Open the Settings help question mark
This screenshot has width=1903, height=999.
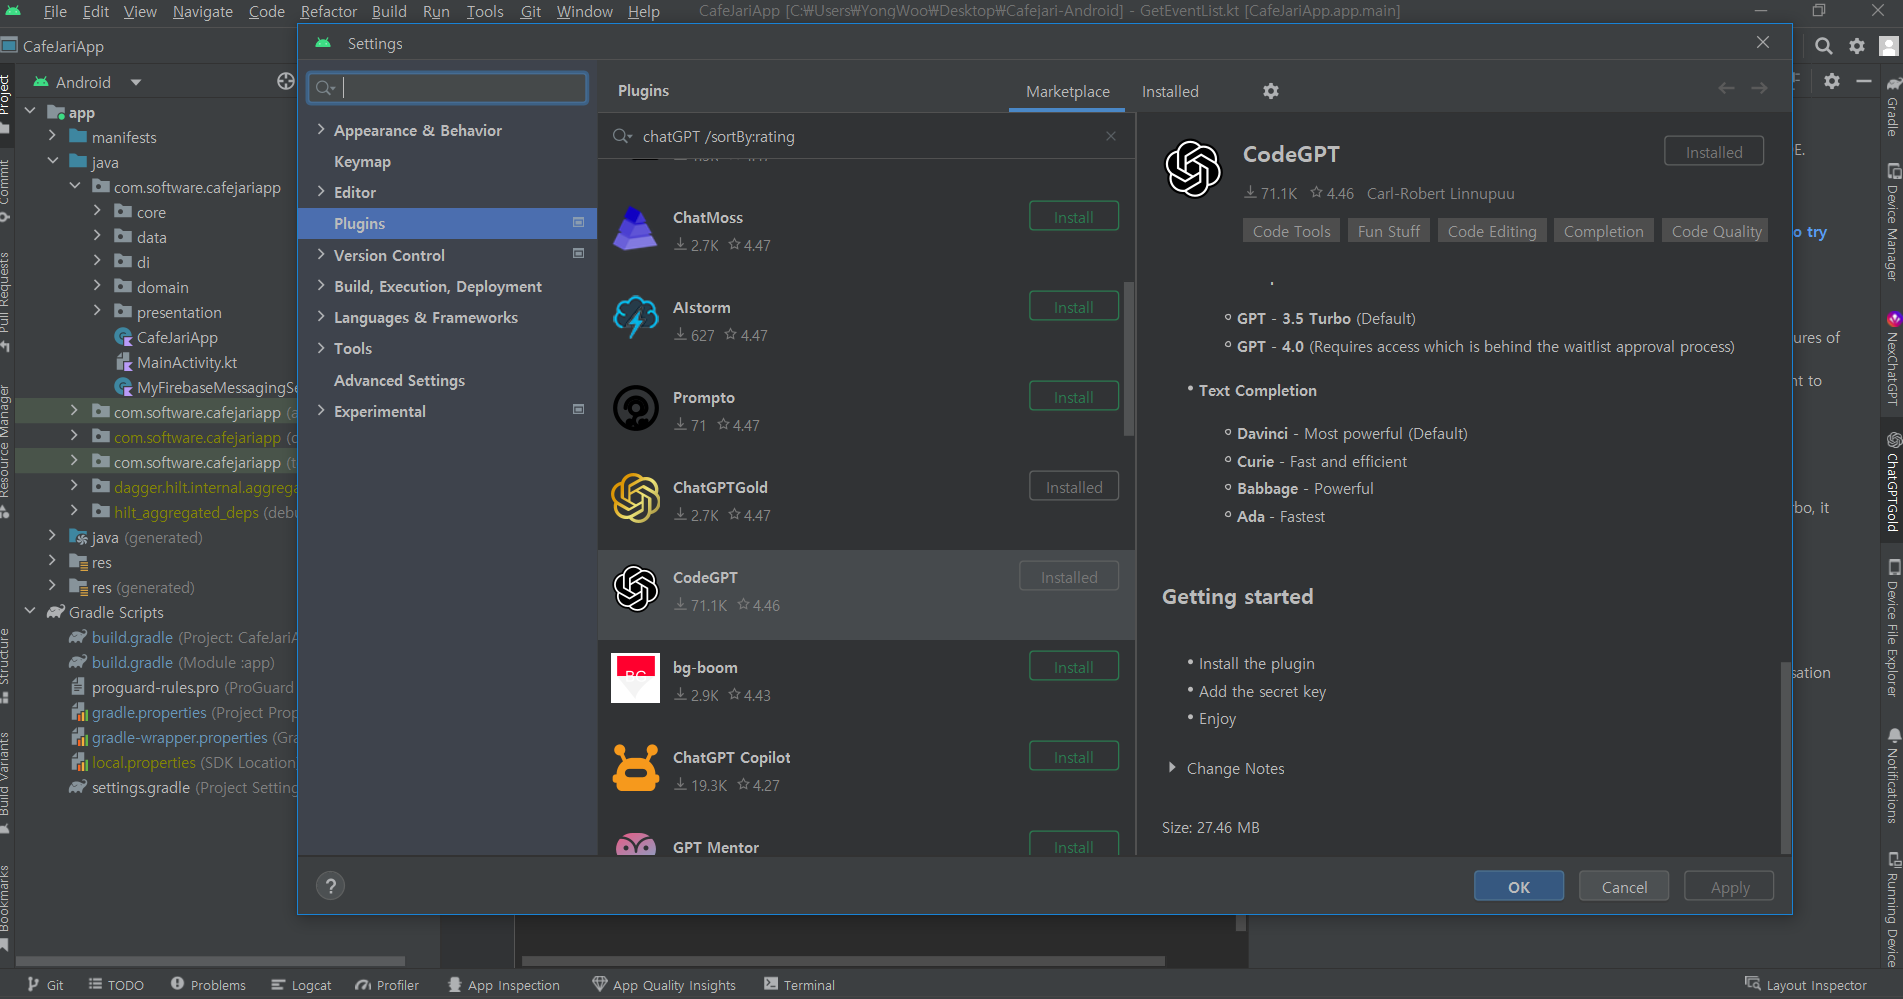(x=330, y=886)
